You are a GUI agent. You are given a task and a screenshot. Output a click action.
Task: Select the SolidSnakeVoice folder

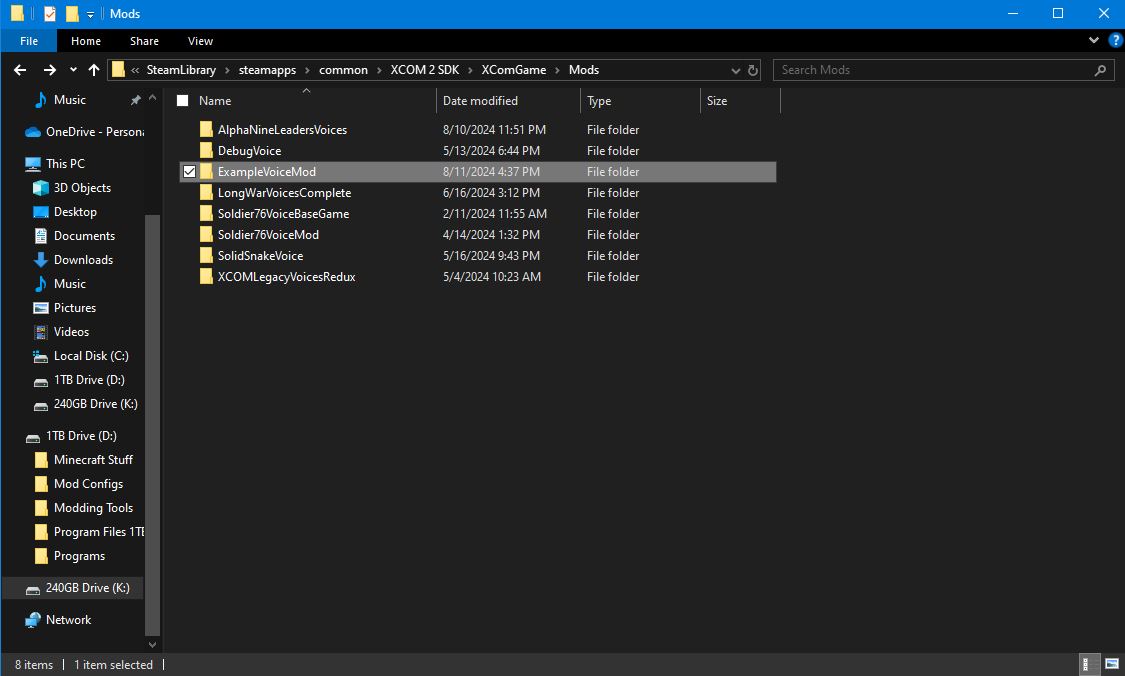pos(260,255)
